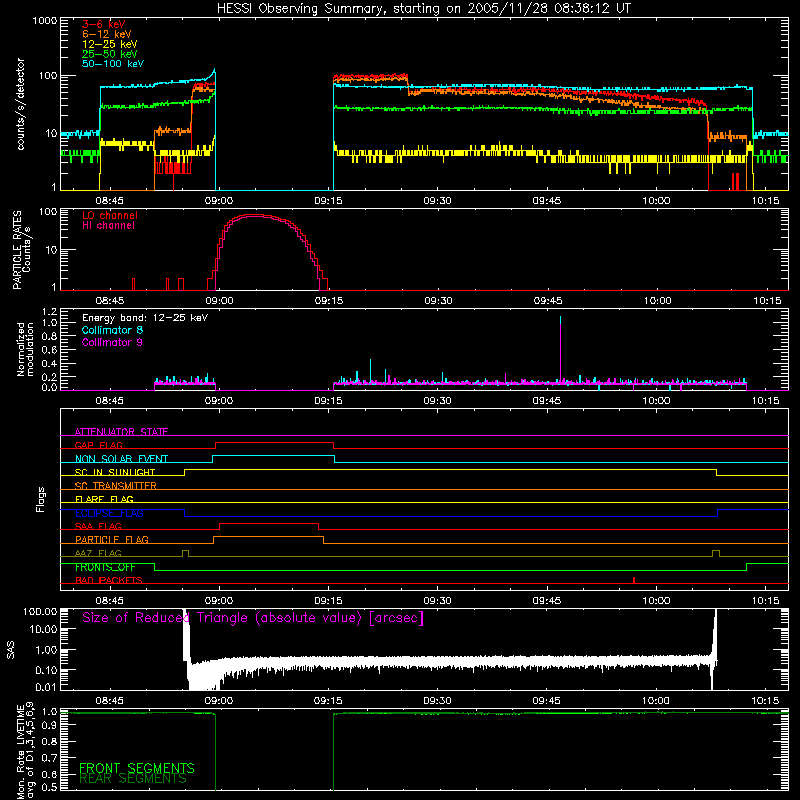
Task: Click the SC TRANSMITTER flag label
Action: click(115, 486)
